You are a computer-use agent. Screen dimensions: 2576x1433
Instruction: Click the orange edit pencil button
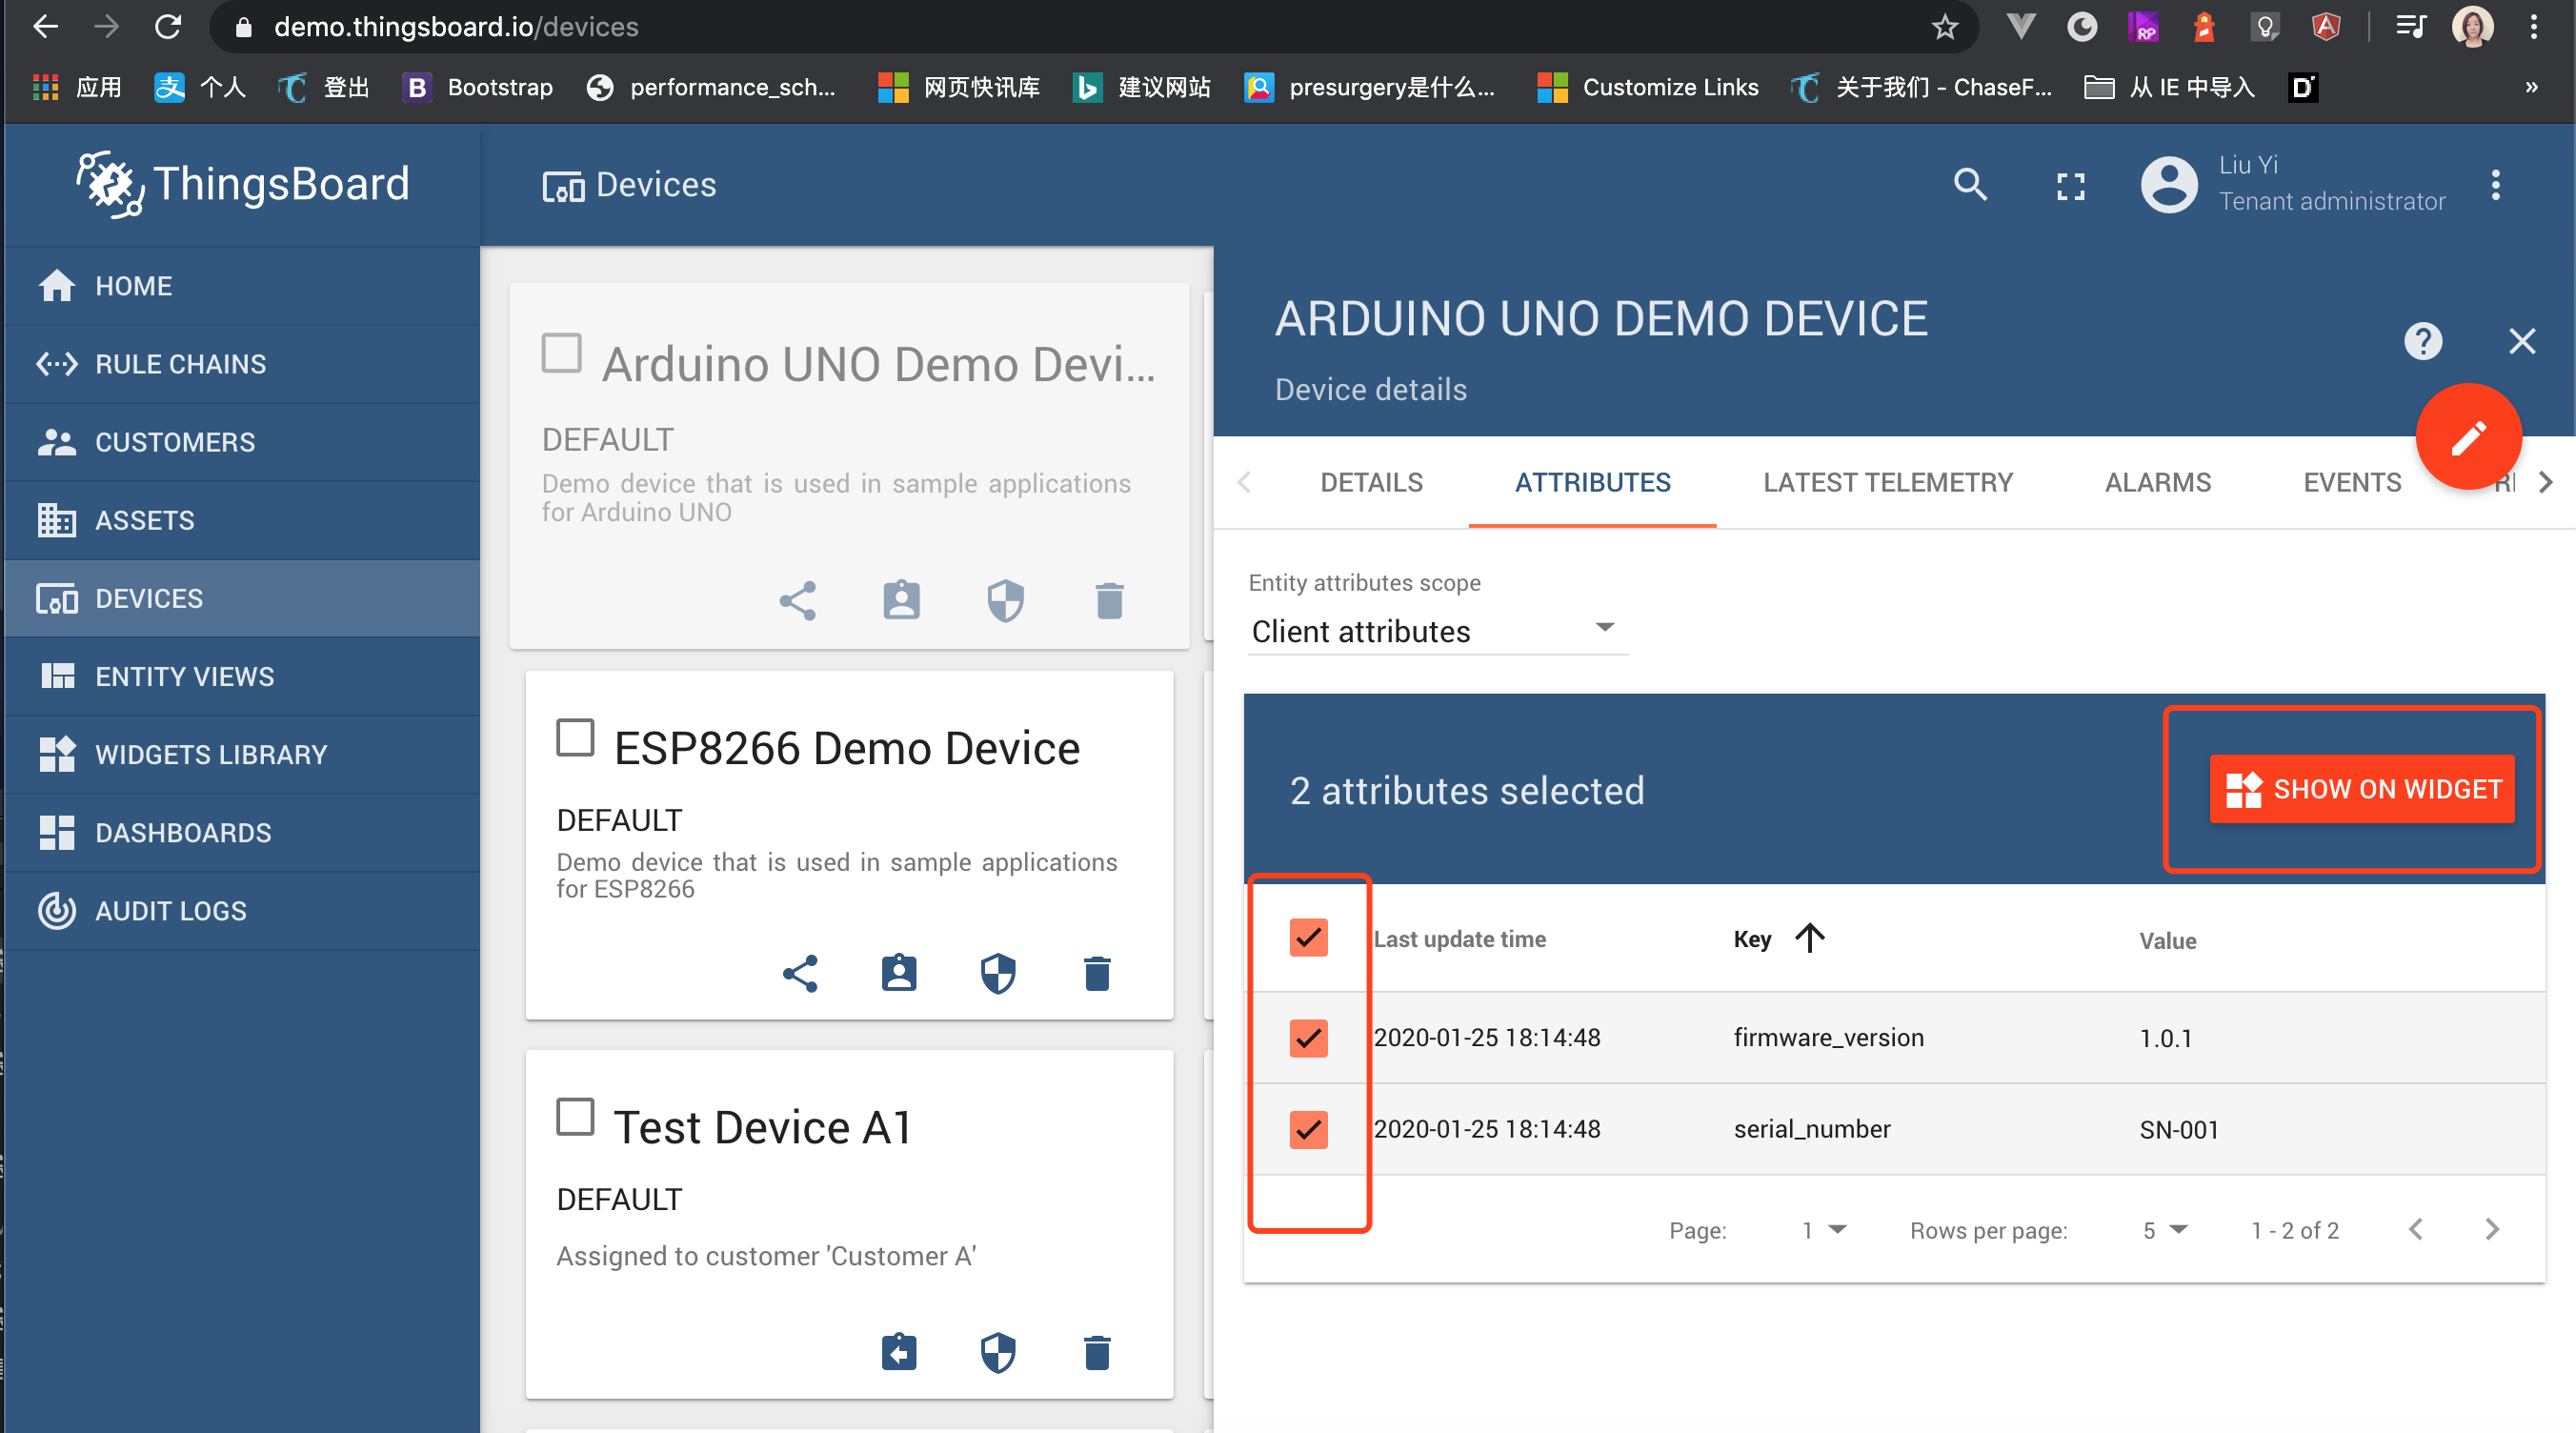[x=2467, y=438]
